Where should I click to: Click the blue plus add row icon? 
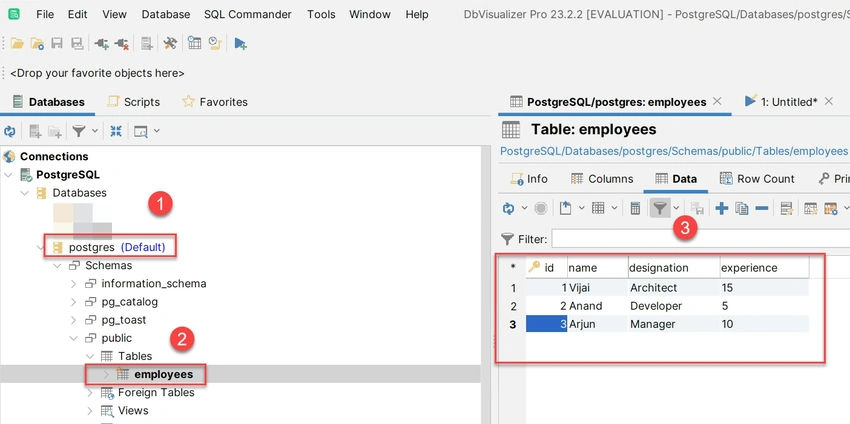coord(722,208)
